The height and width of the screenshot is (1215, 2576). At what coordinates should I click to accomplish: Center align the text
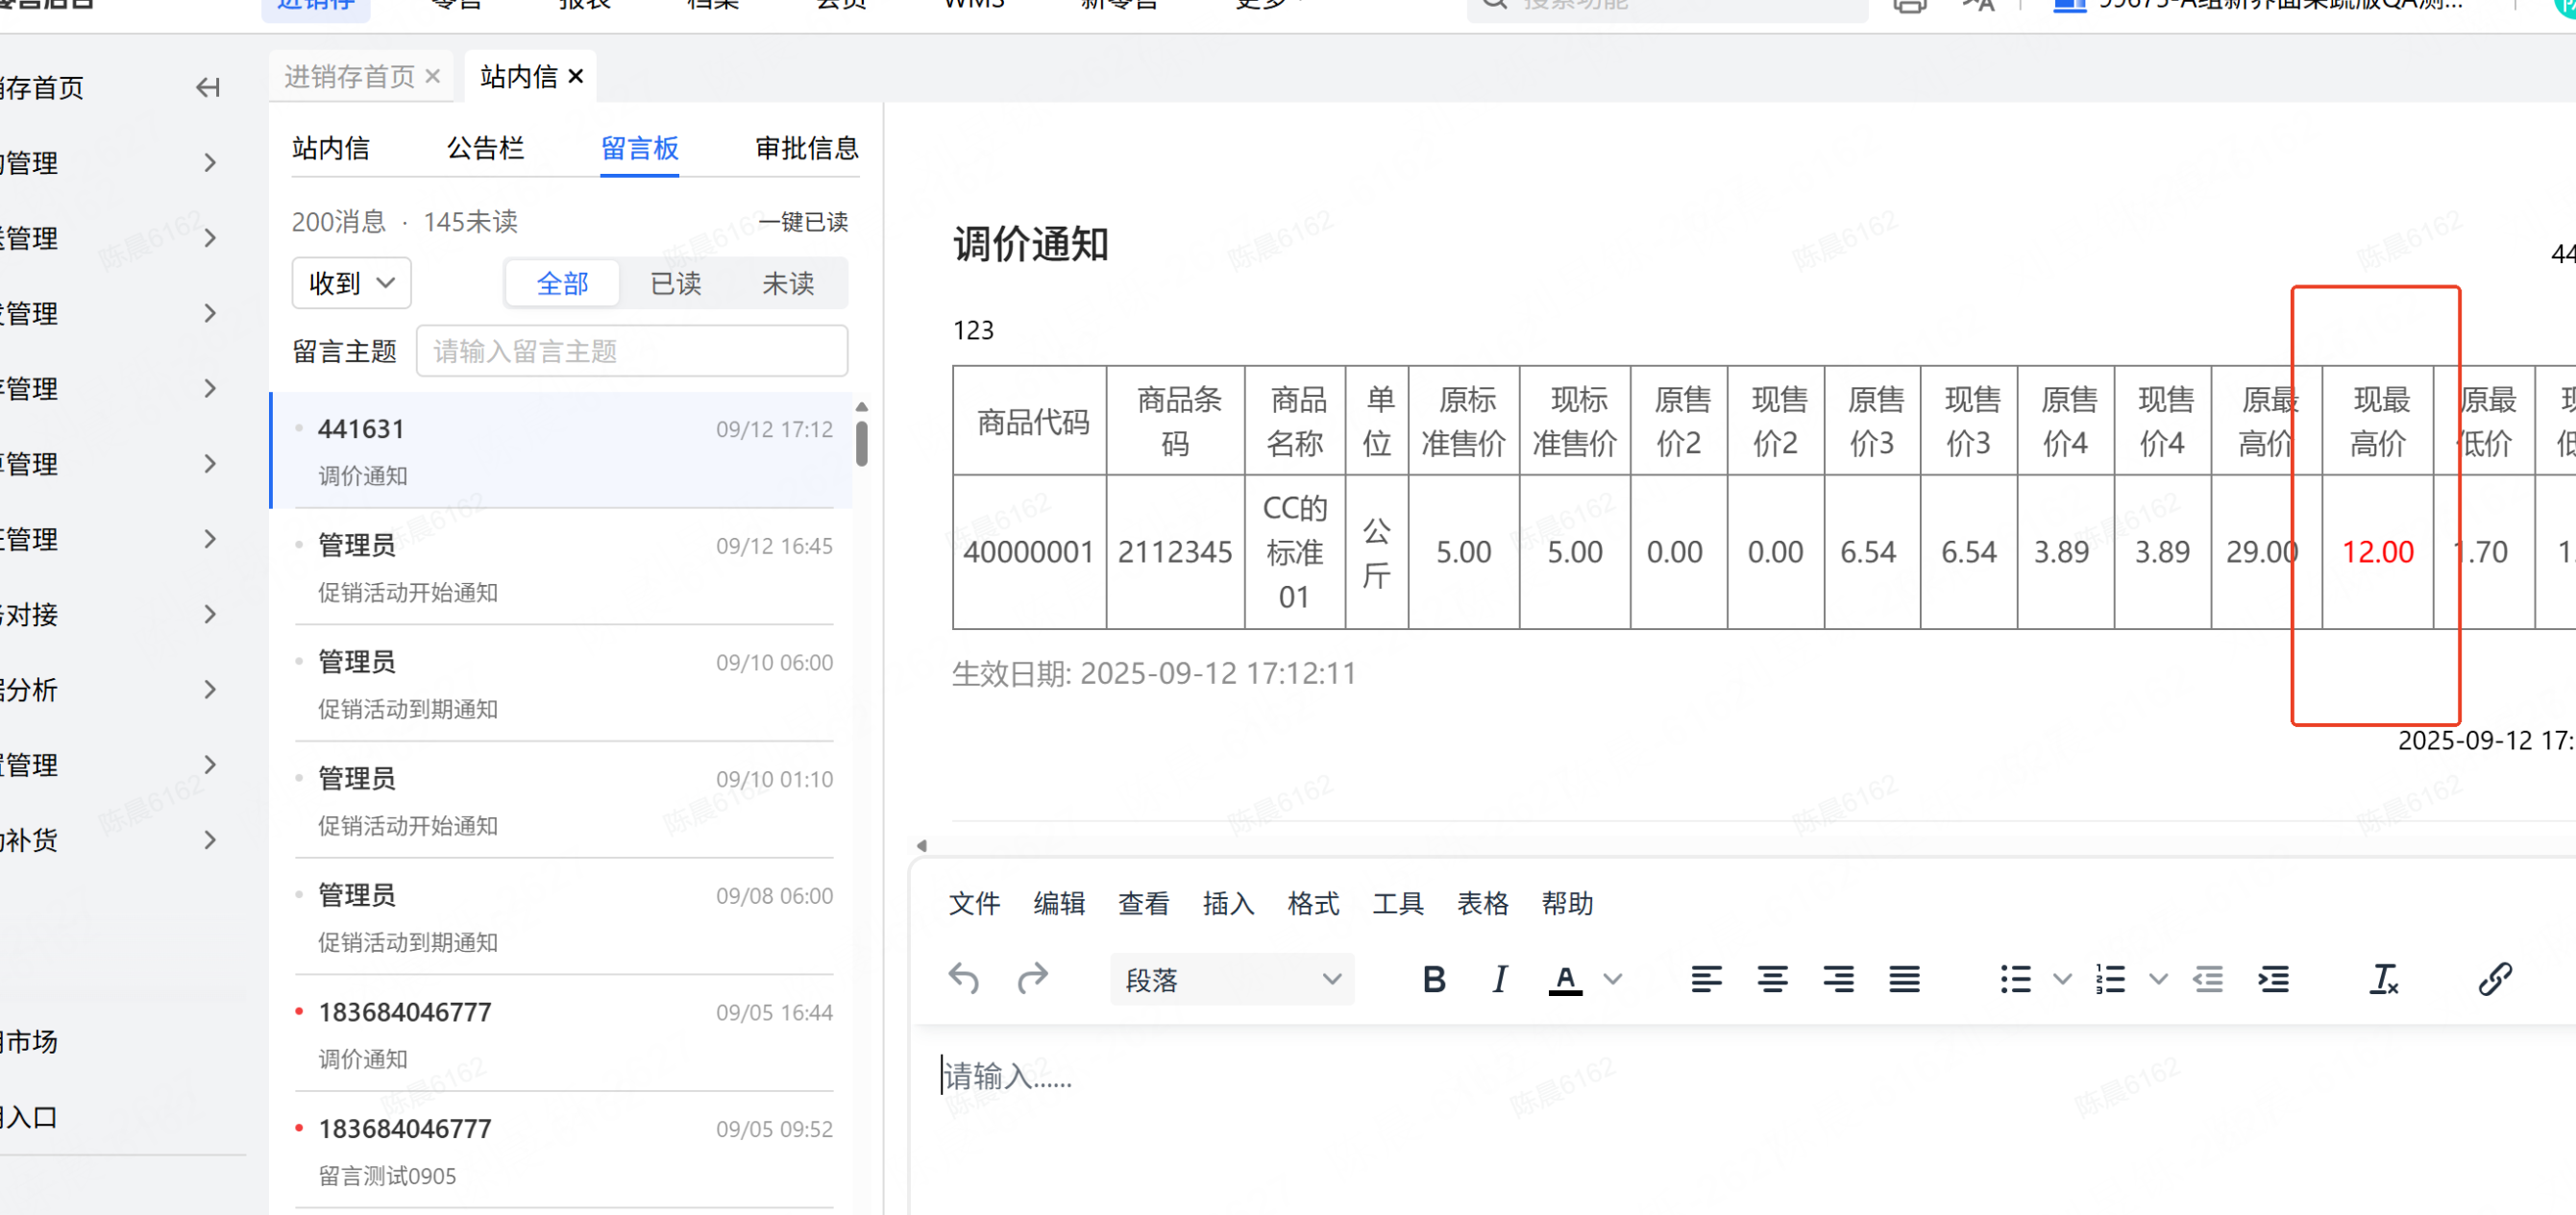pyautogui.click(x=1772, y=979)
